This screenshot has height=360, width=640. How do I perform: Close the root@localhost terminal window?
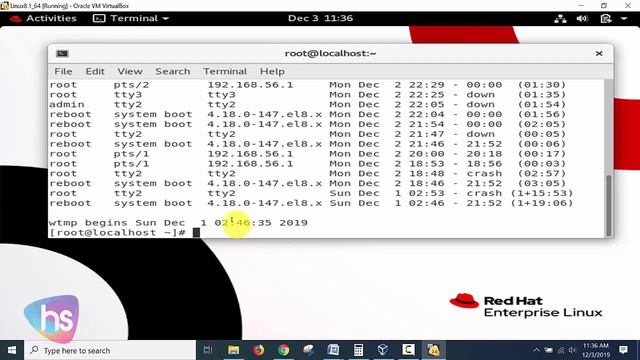[599, 53]
